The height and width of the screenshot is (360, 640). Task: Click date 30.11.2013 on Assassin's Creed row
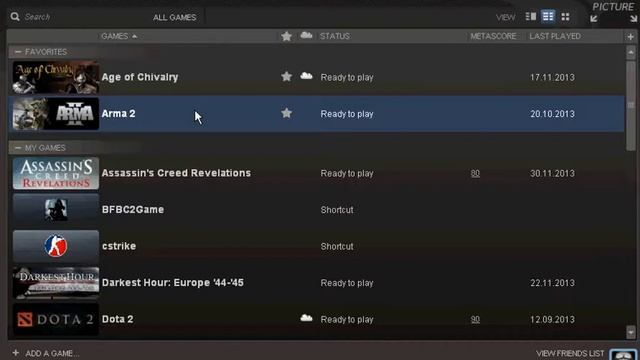point(552,173)
